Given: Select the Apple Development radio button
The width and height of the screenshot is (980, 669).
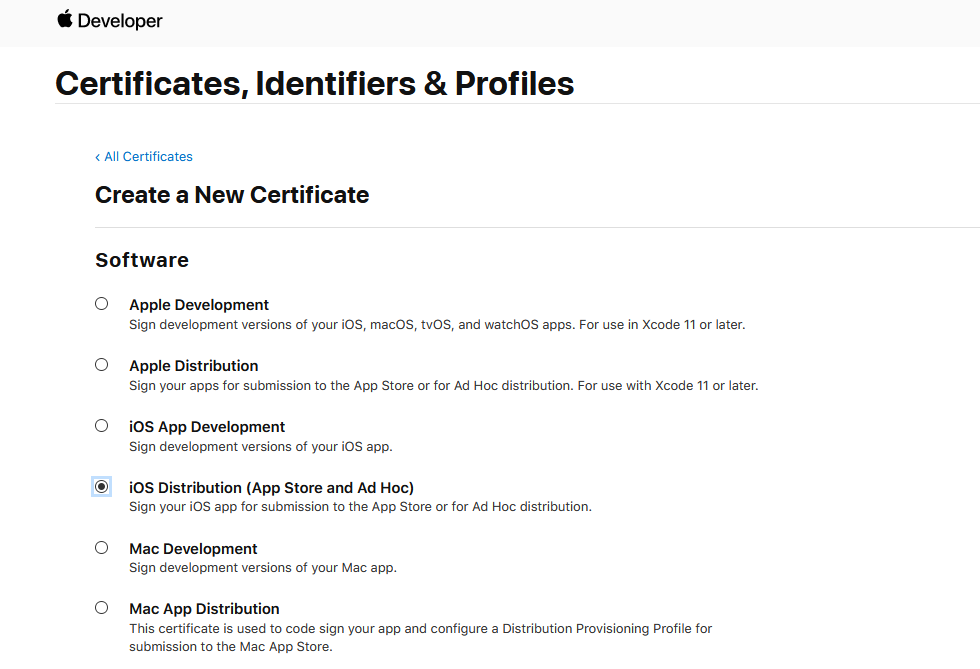Looking at the screenshot, I should click(102, 304).
